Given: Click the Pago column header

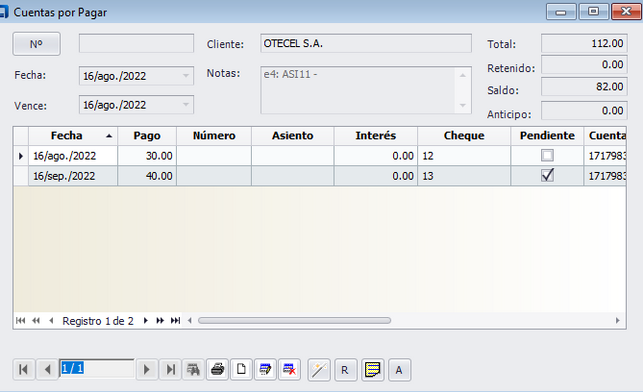Looking at the screenshot, I should (147, 136).
